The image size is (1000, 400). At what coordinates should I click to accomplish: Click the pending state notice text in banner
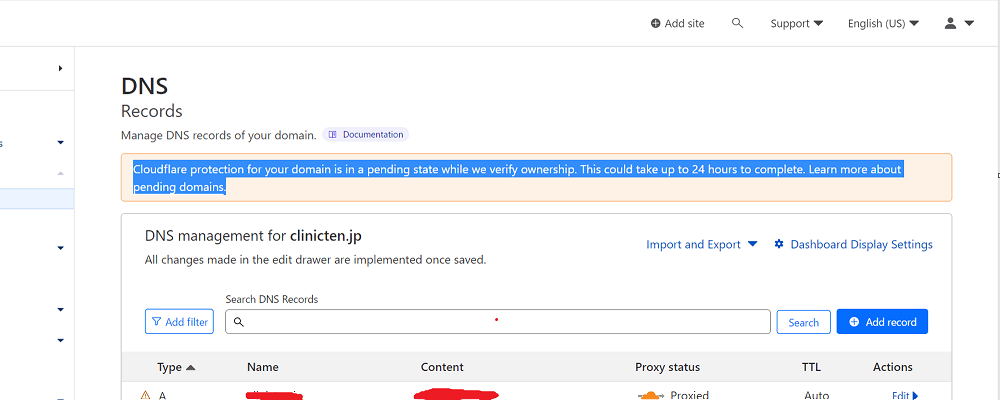click(x=517, y=178)
